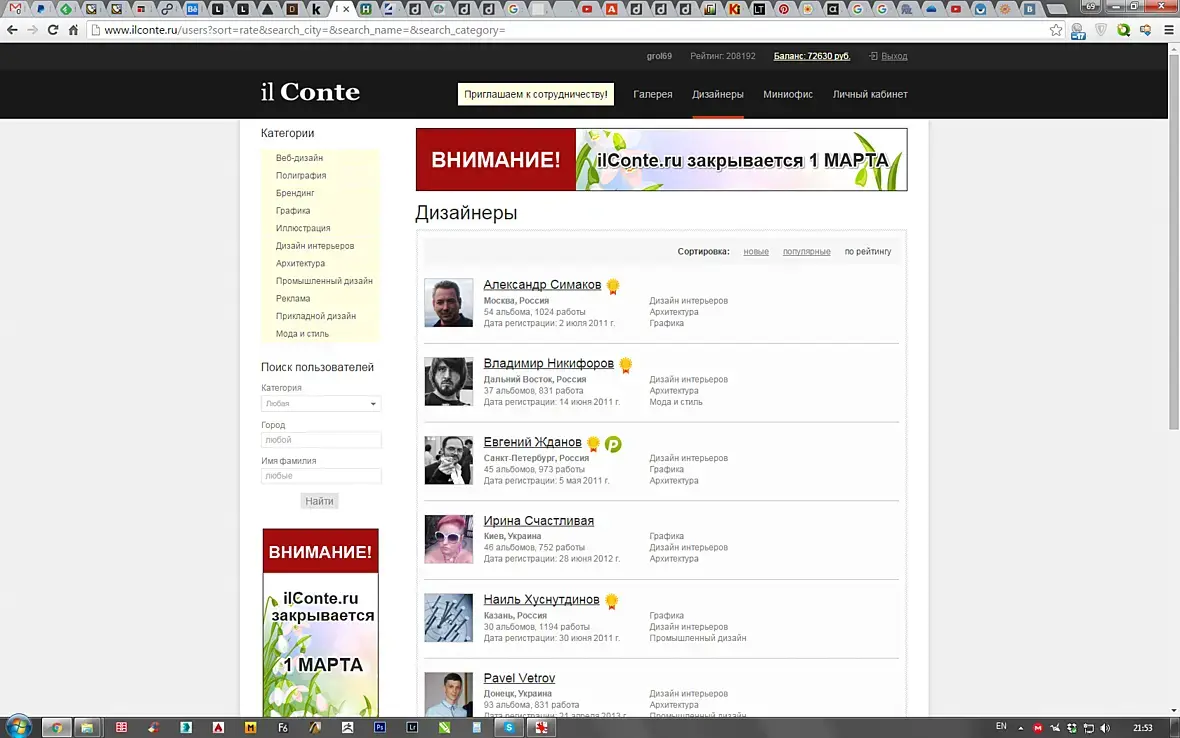Open the sidebar Промышленный дизайн category
1180x738 pixels.
[324, 281]
